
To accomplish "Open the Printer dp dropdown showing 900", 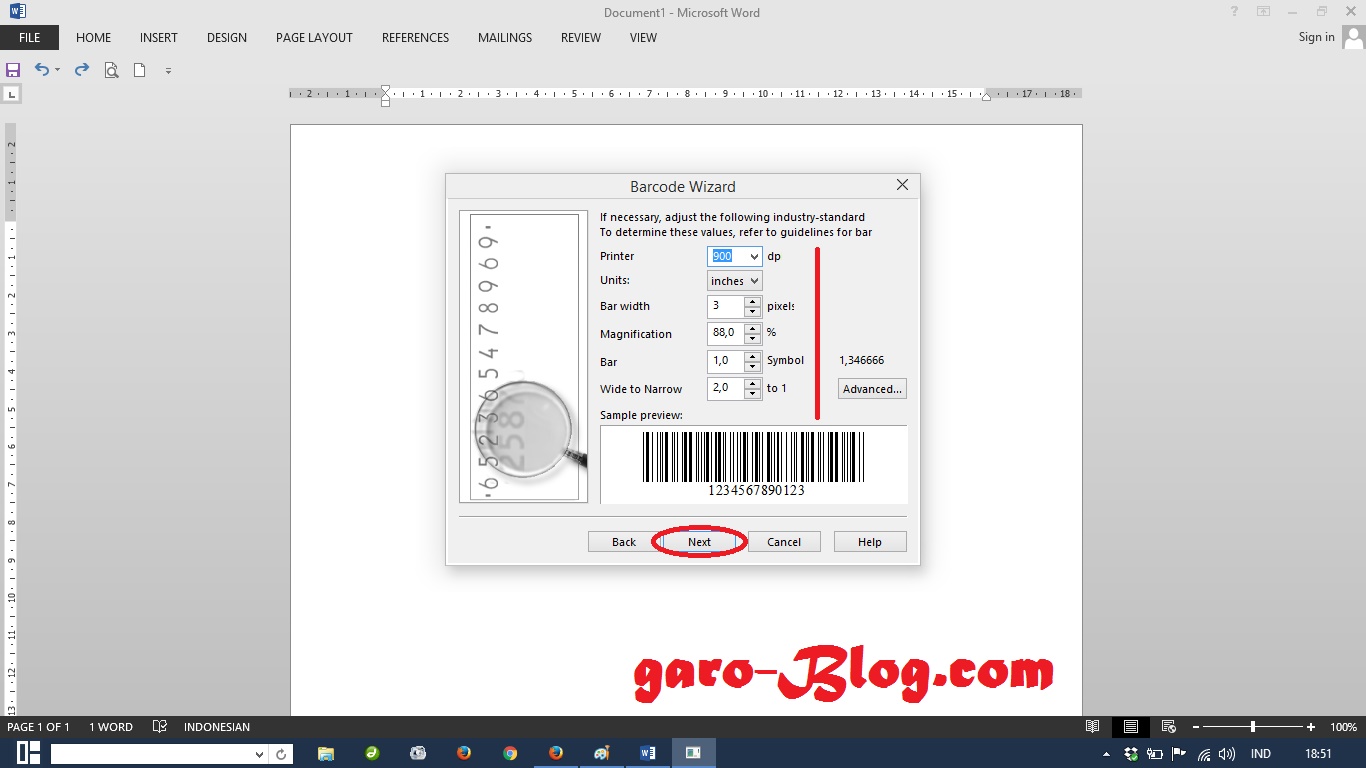I will tap(752, 256).
